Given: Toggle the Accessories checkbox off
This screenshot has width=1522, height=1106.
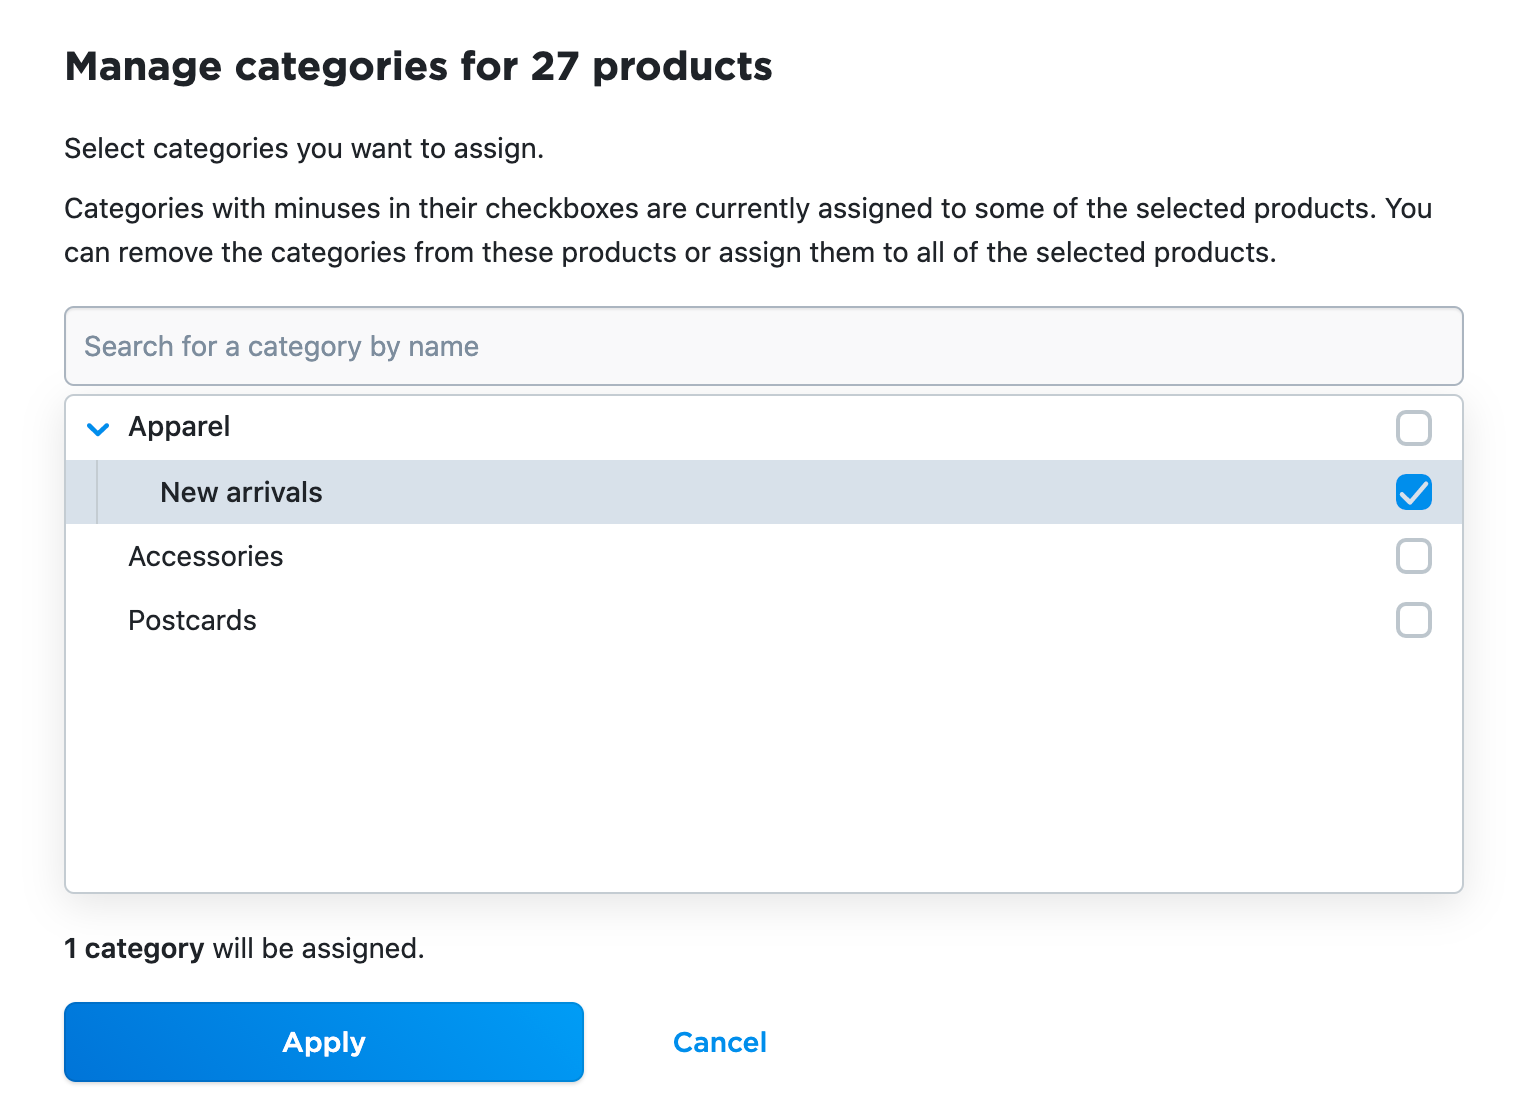Looking at the screenshot, I should [x=1413, y=556].
